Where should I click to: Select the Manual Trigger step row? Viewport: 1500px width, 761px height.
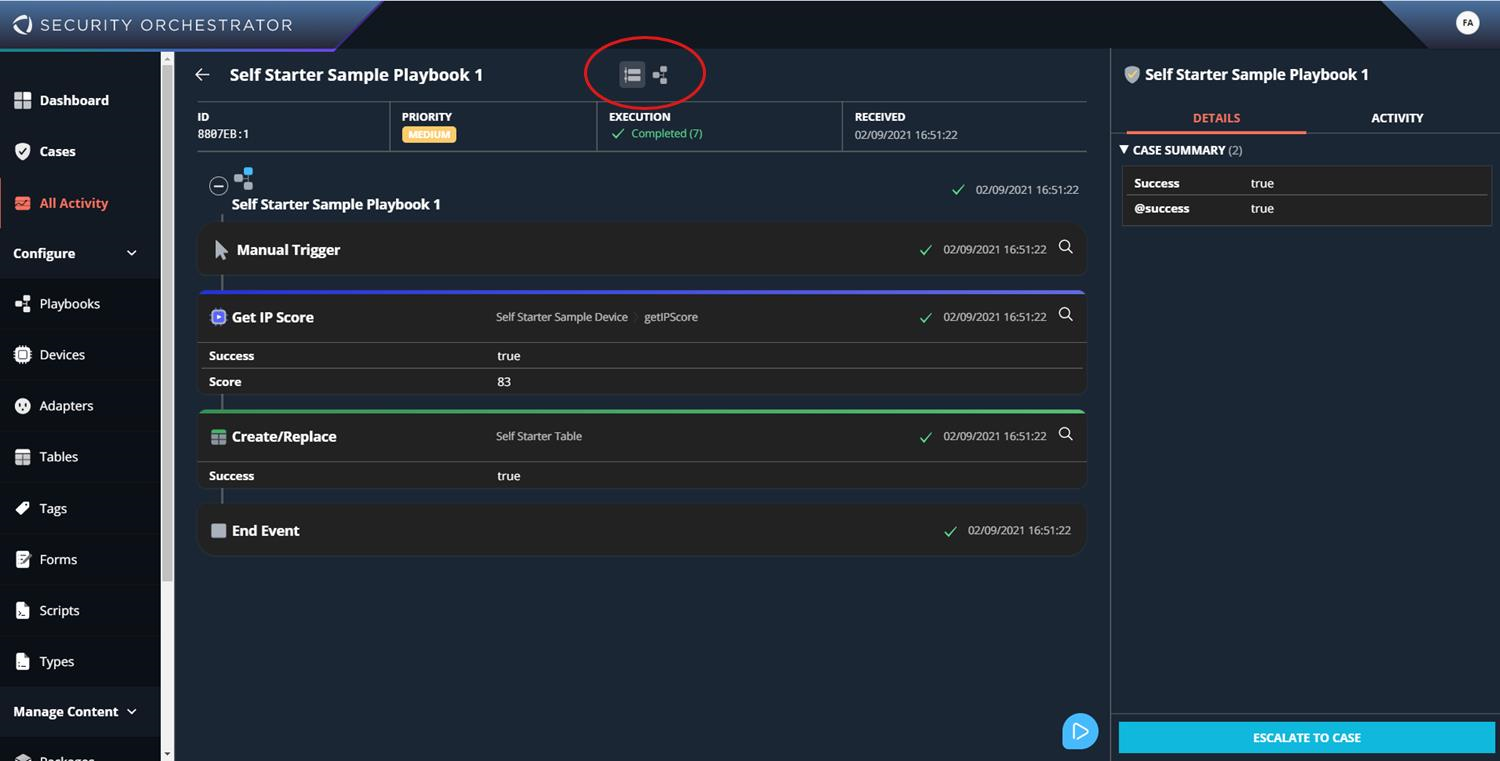(x=642, y=249)
